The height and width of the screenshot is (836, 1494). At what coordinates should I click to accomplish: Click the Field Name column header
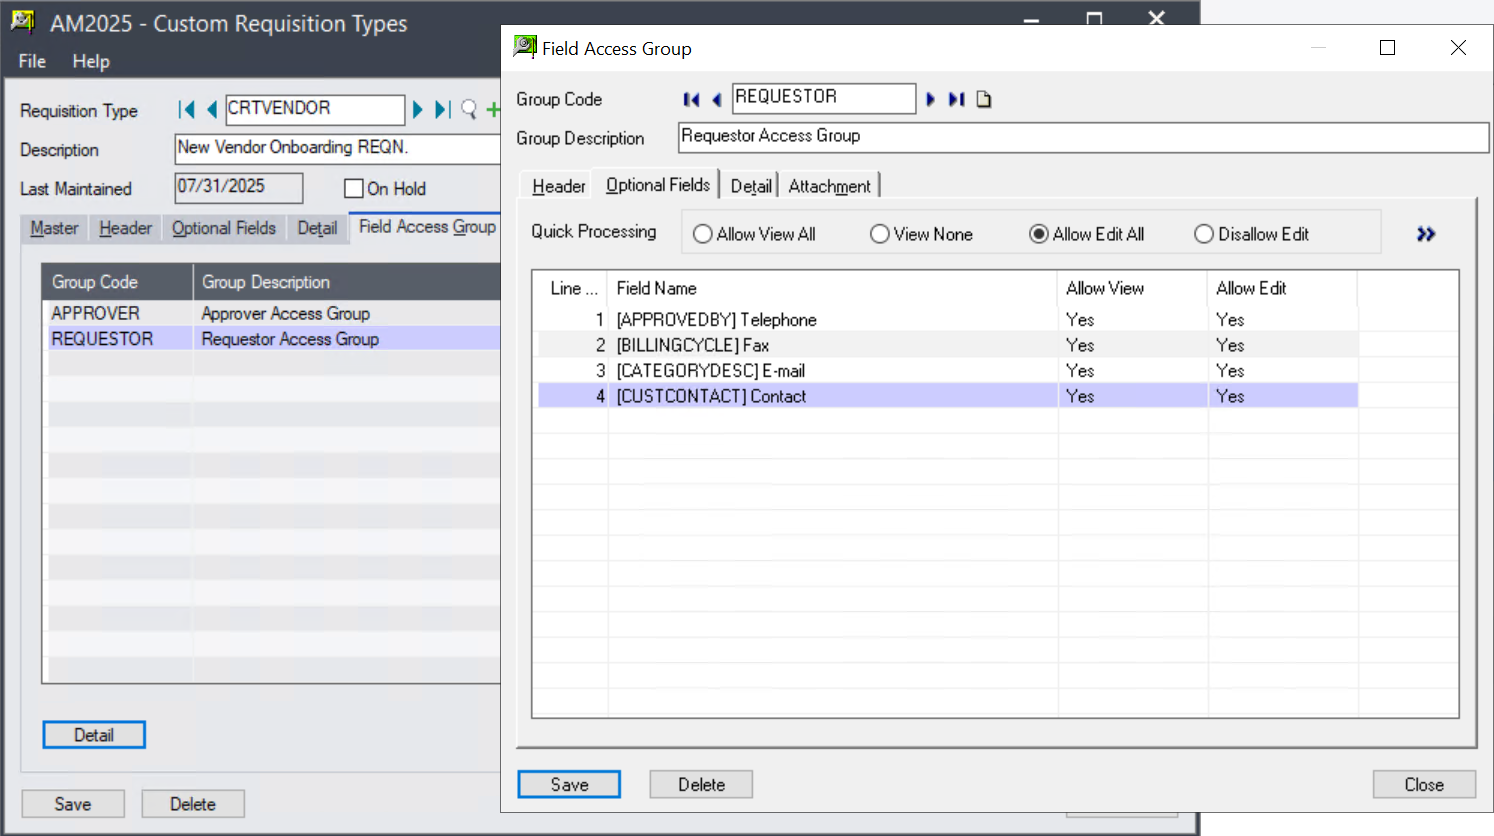pos(833,288)
